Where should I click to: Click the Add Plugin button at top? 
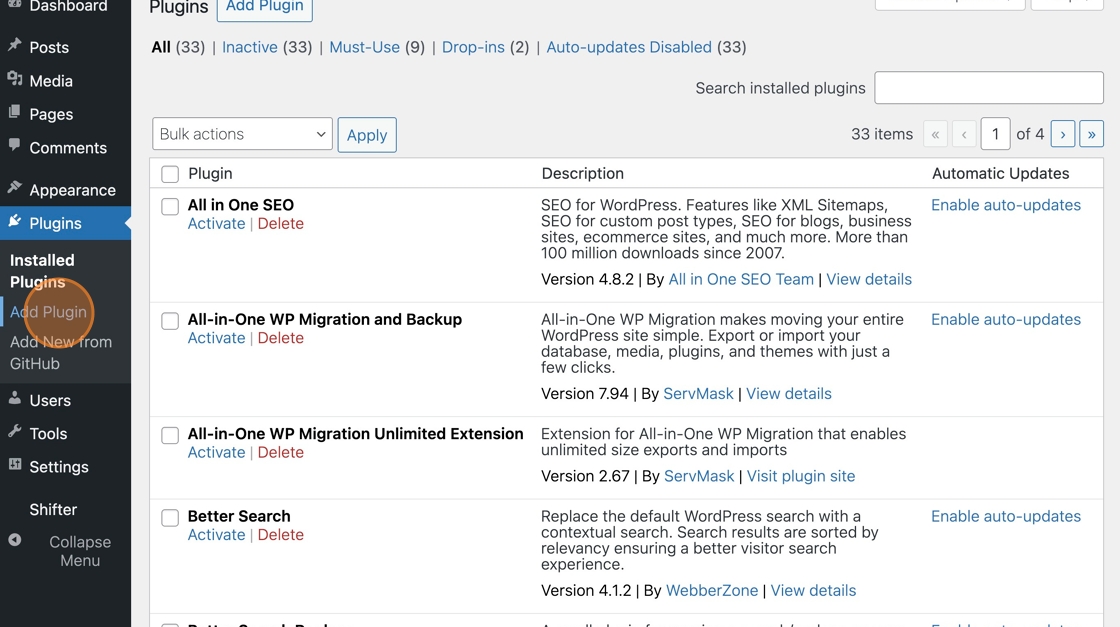pyautogui.click(x=264, y=7)
